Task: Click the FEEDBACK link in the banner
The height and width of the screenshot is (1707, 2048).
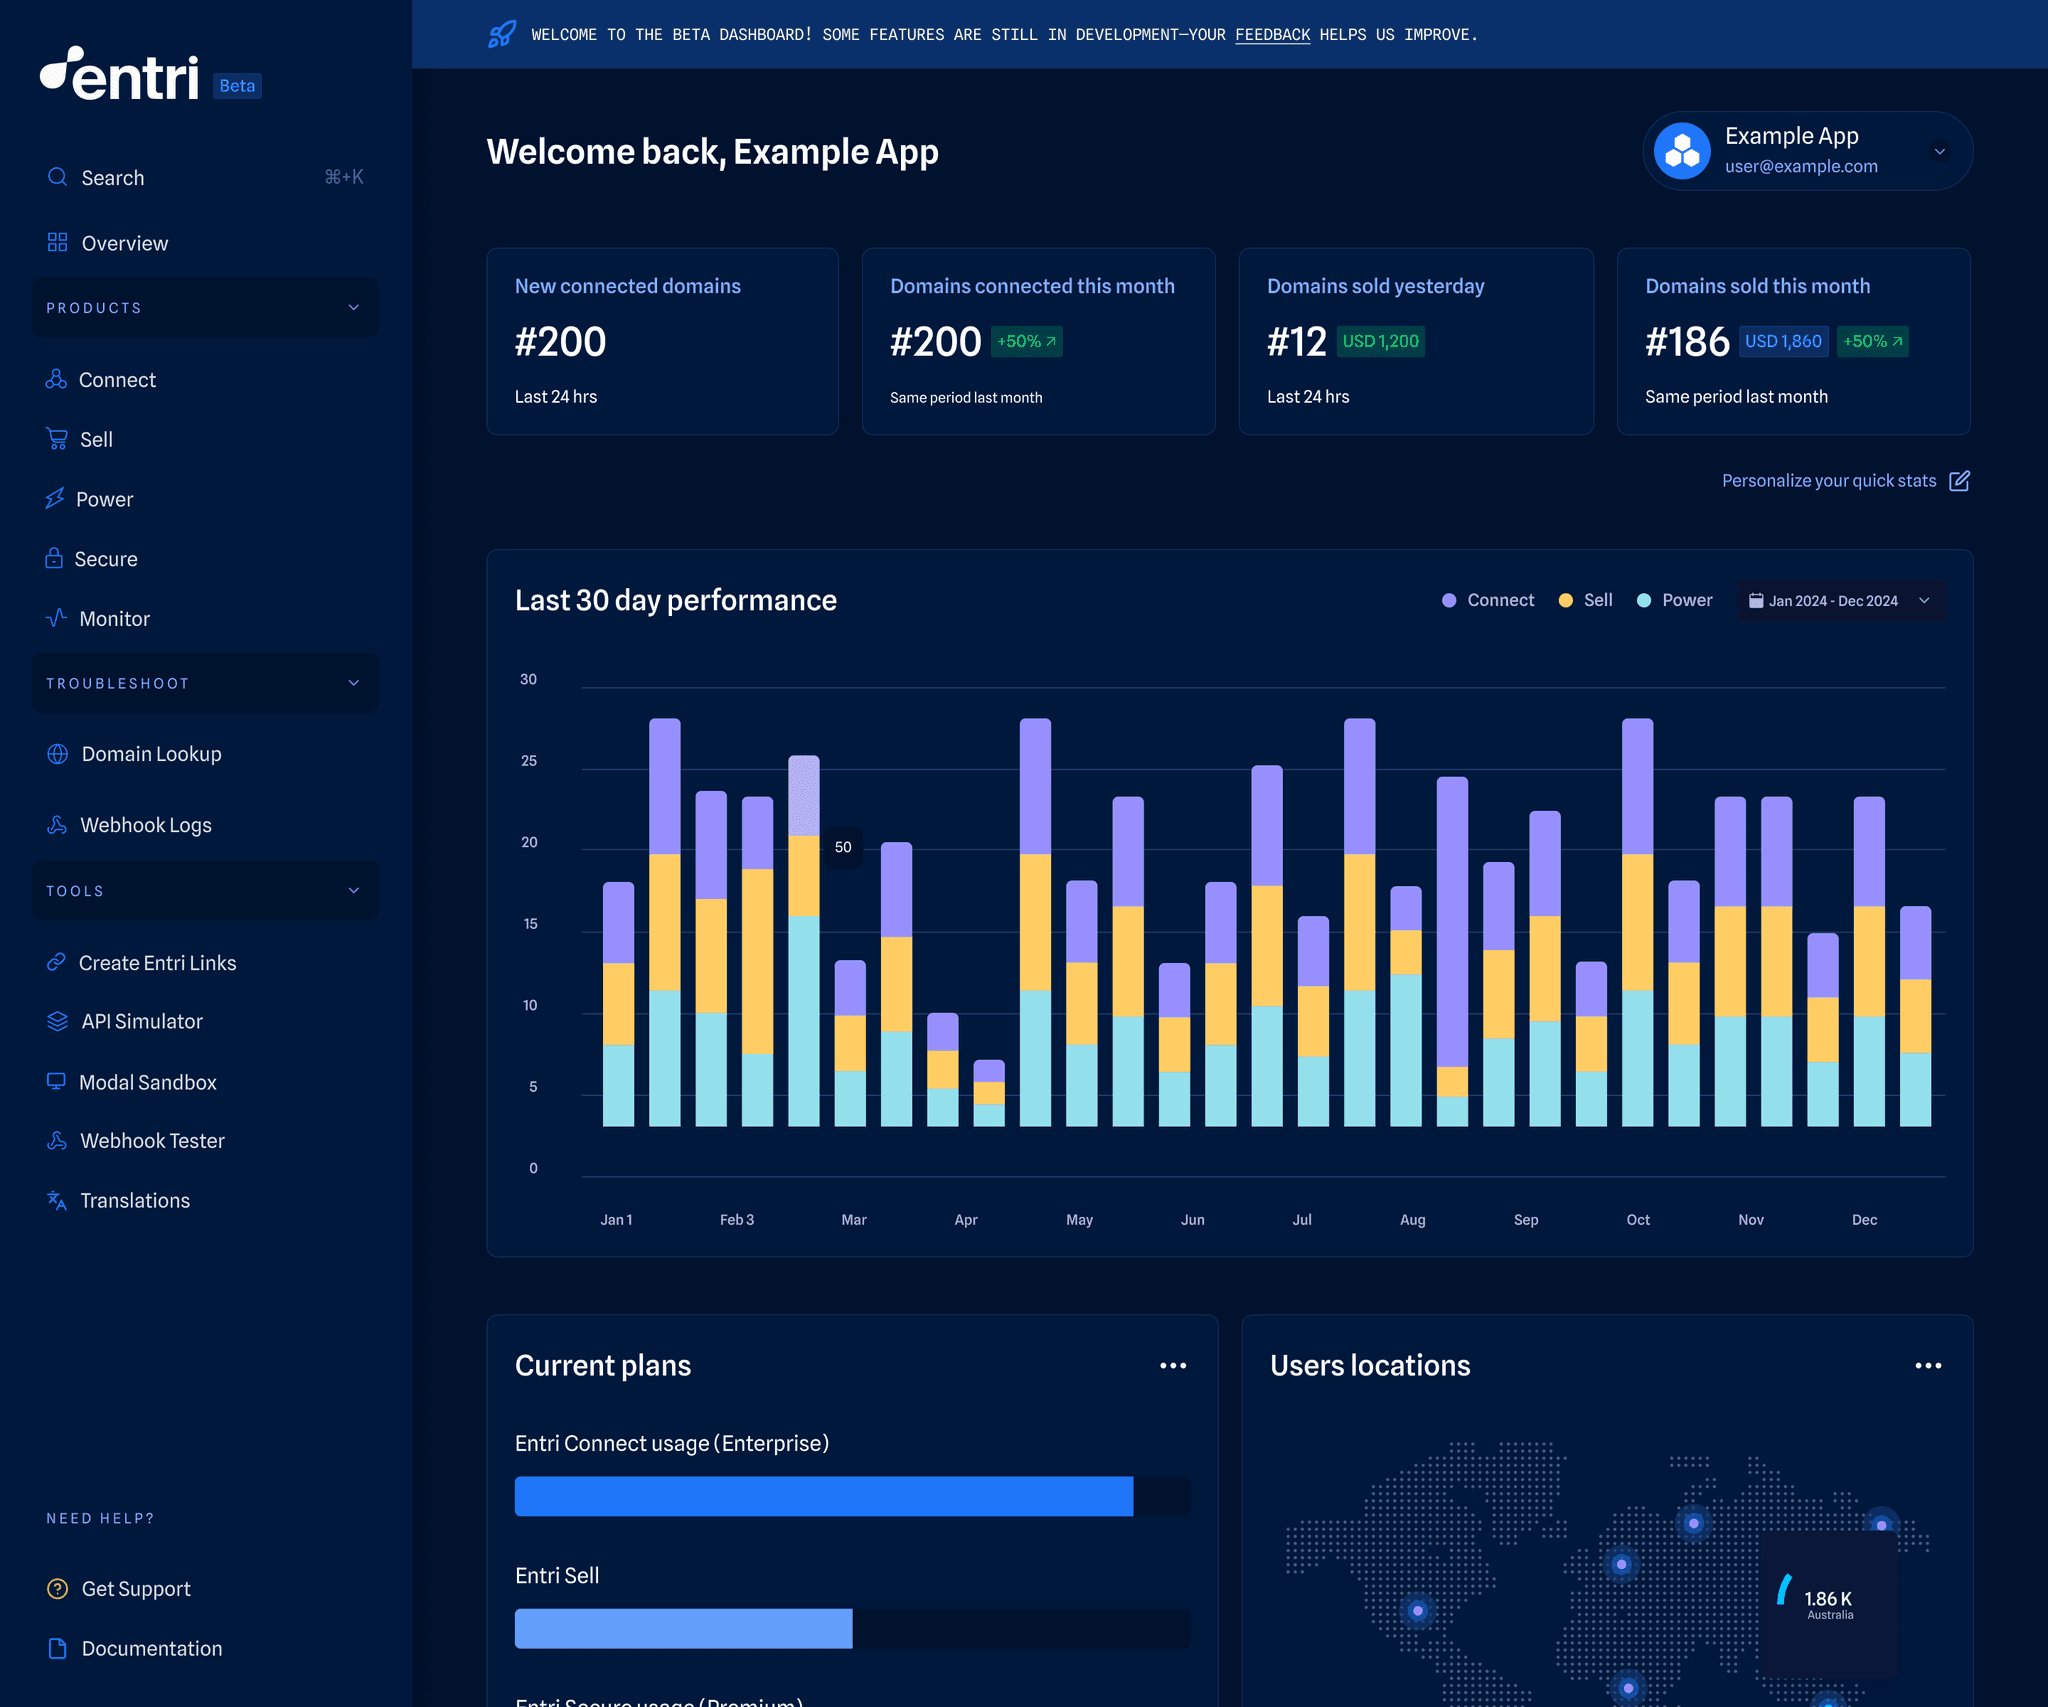Action: tap(1272, 34)
